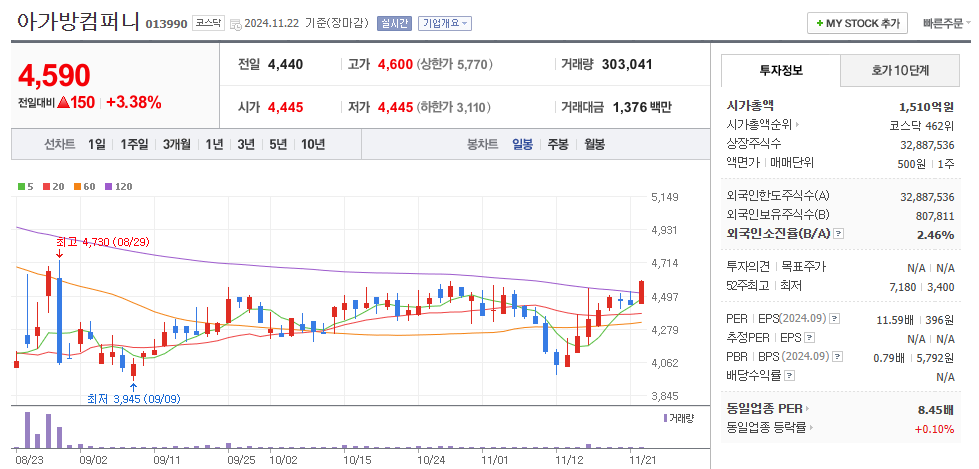Open the 기업개요 dropdown

(445, 24)
